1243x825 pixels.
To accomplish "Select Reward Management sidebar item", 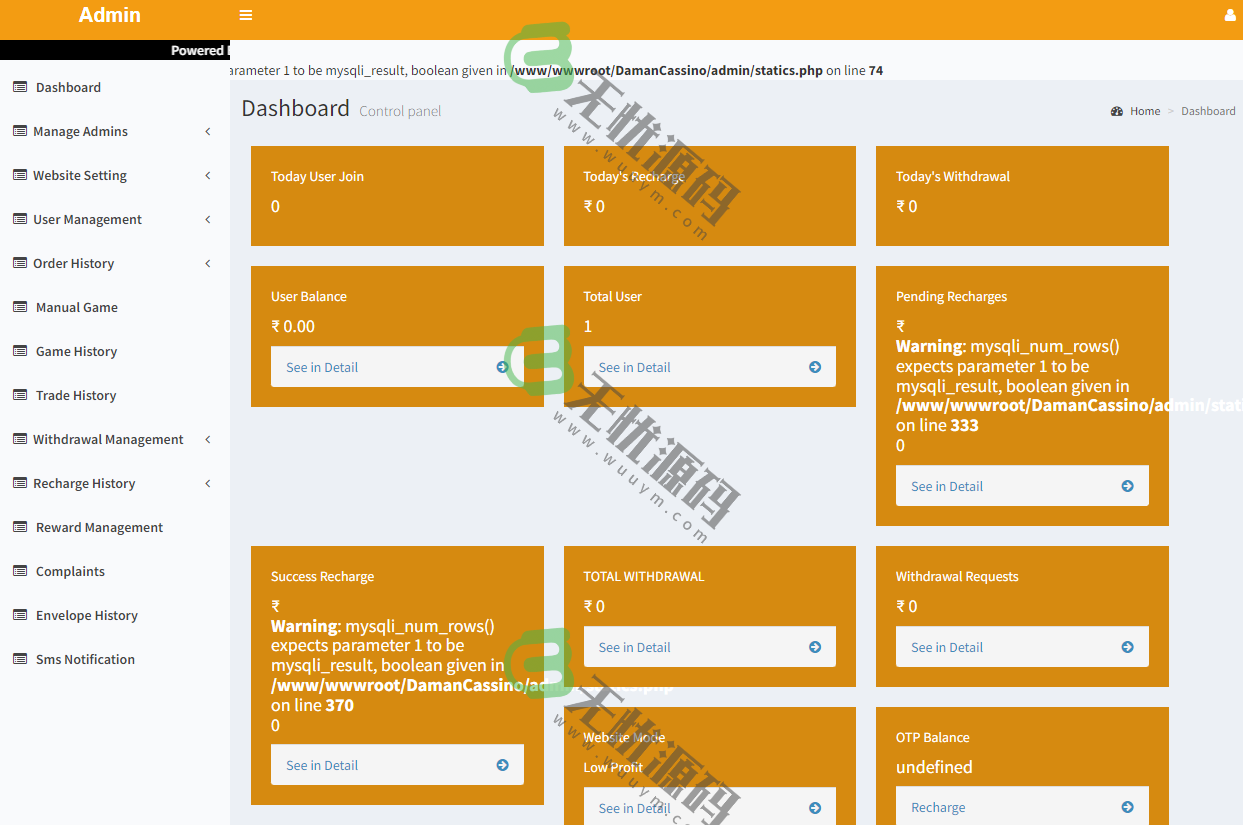I will click(99, 527).
